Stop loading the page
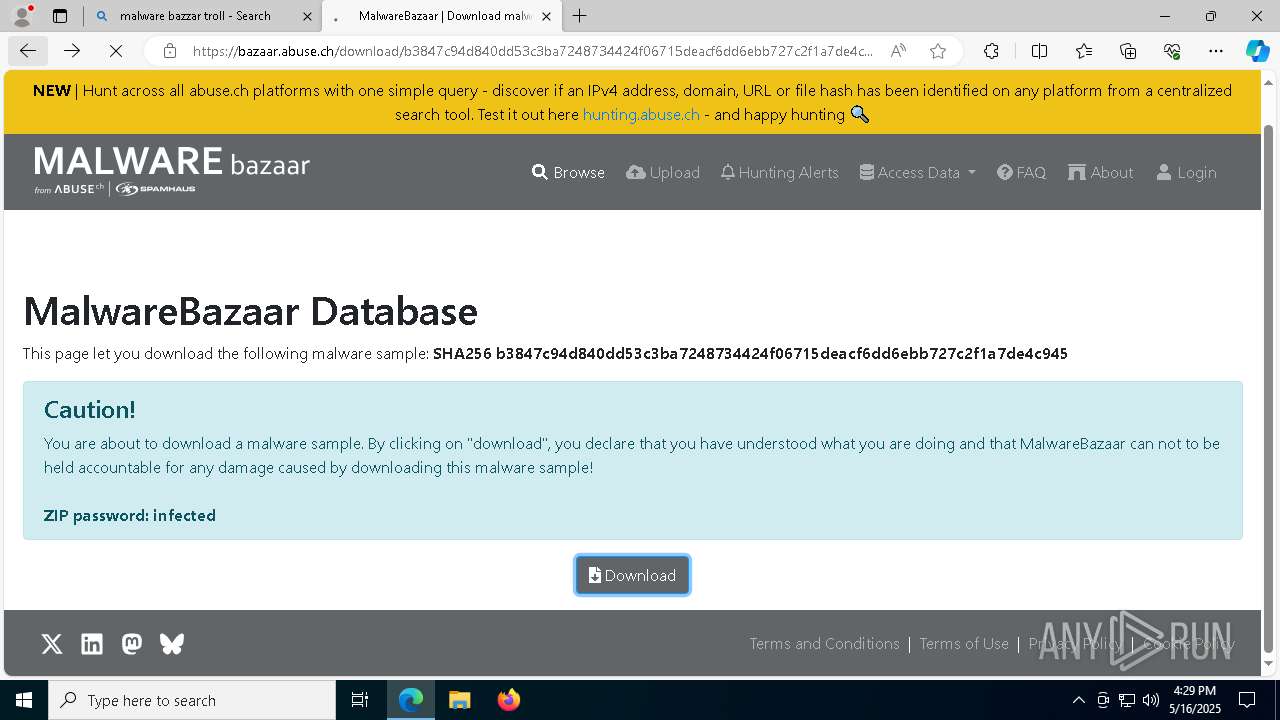The width and height of the screenshot is (1280, 720). (x=115, y=51)
